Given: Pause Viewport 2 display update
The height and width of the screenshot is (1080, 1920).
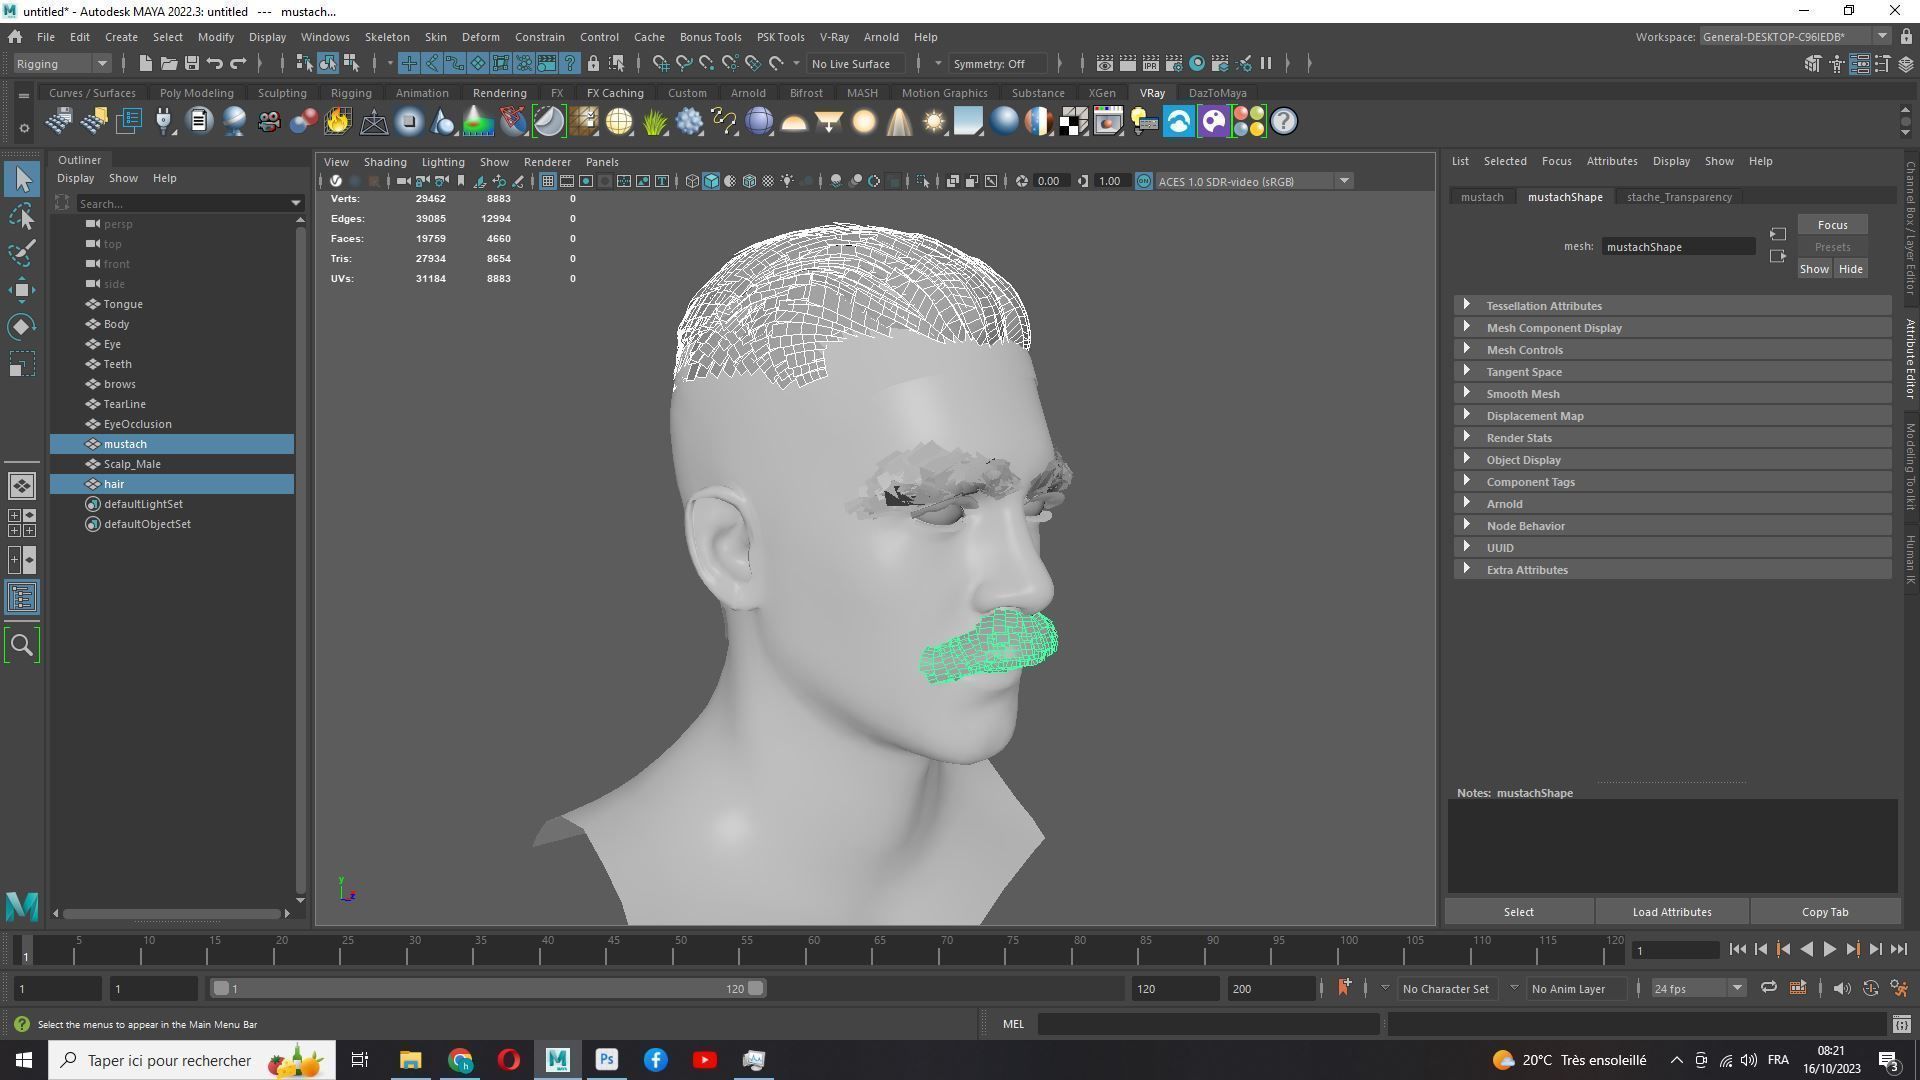Looking at the screenshot, I should coord(1266,63).
